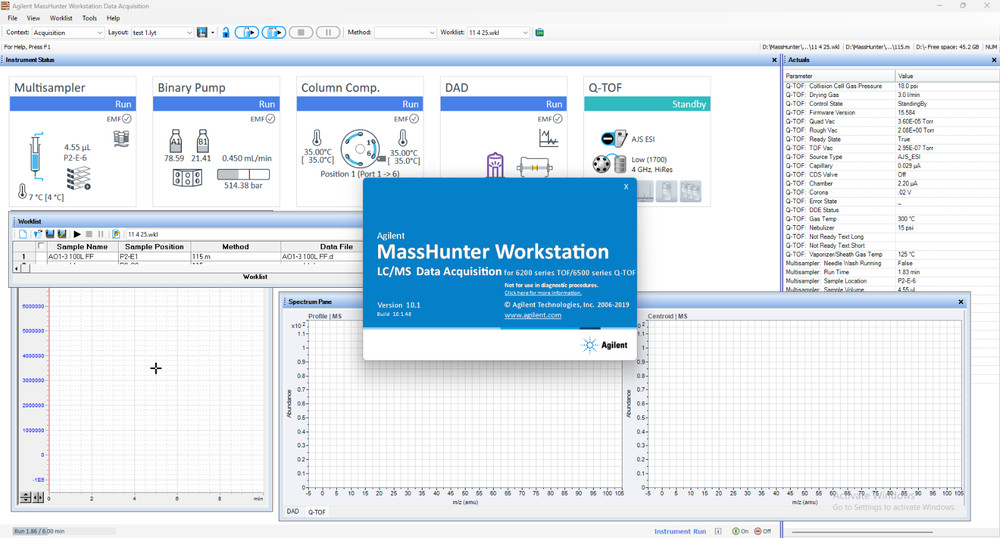Screen dimensions: 1000x538
Task: Click the Worklist pane stop button
Action: (x=89, y=235)
